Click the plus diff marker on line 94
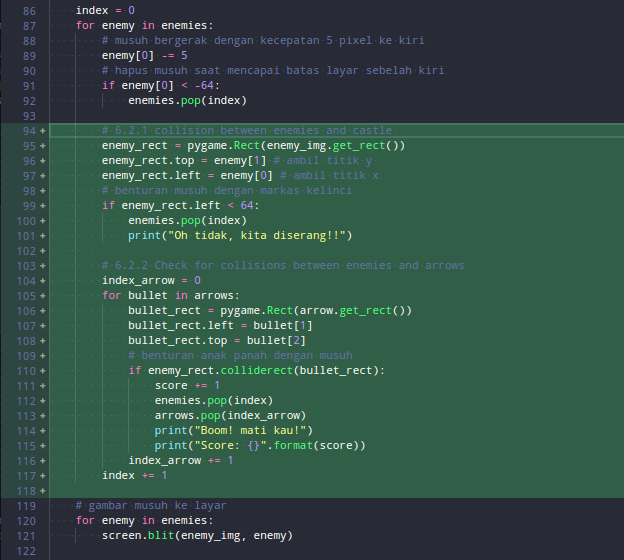Image resolution: width=624 pixels, height=560 pixels. pyautogui.click(x=42, y=132)
